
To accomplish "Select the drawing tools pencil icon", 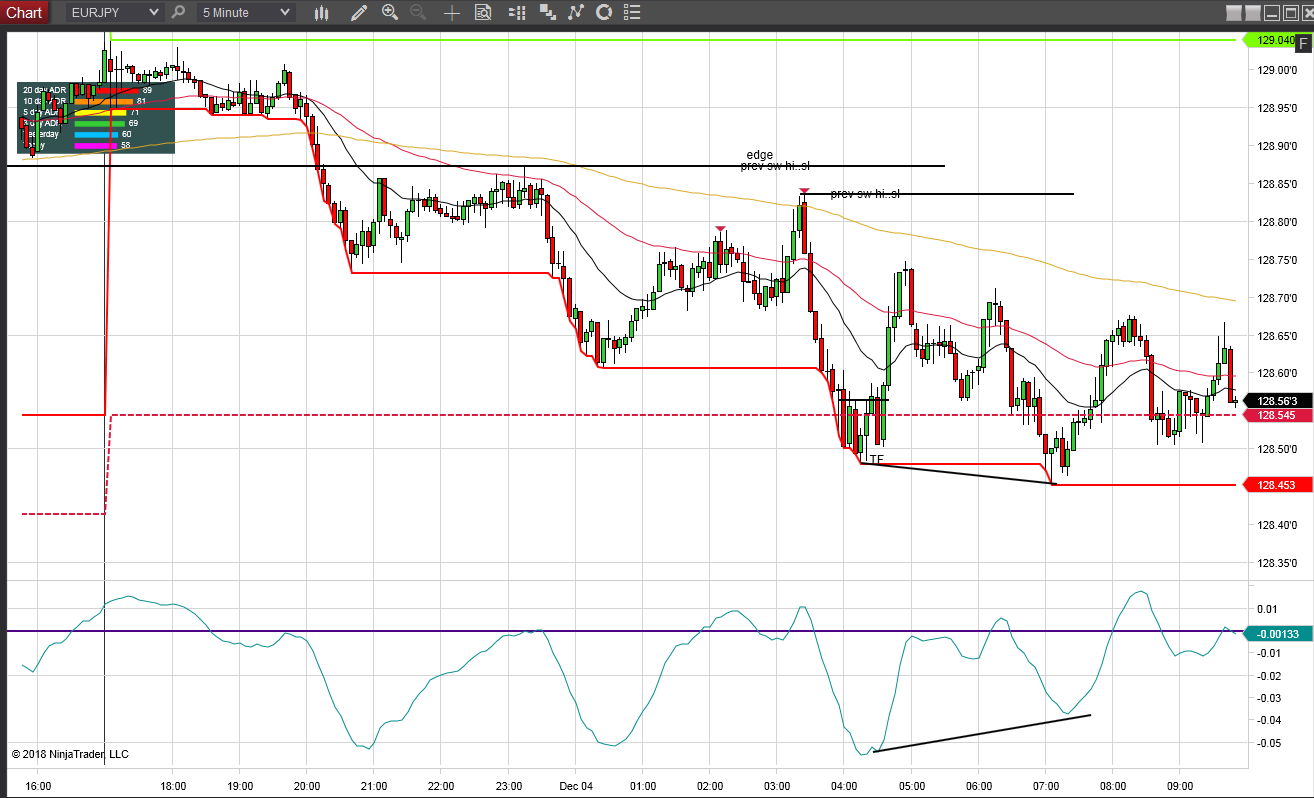I will (360, 13).
